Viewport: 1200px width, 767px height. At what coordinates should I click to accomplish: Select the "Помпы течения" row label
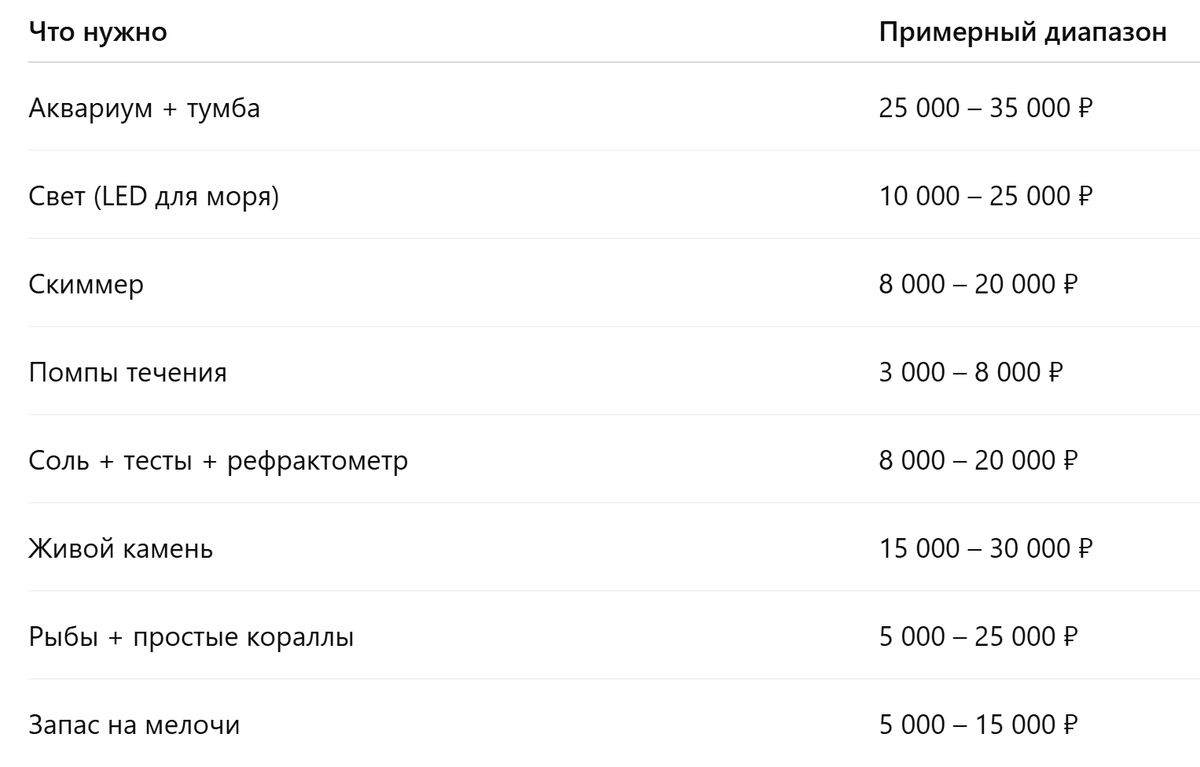[x=128, y=372]
